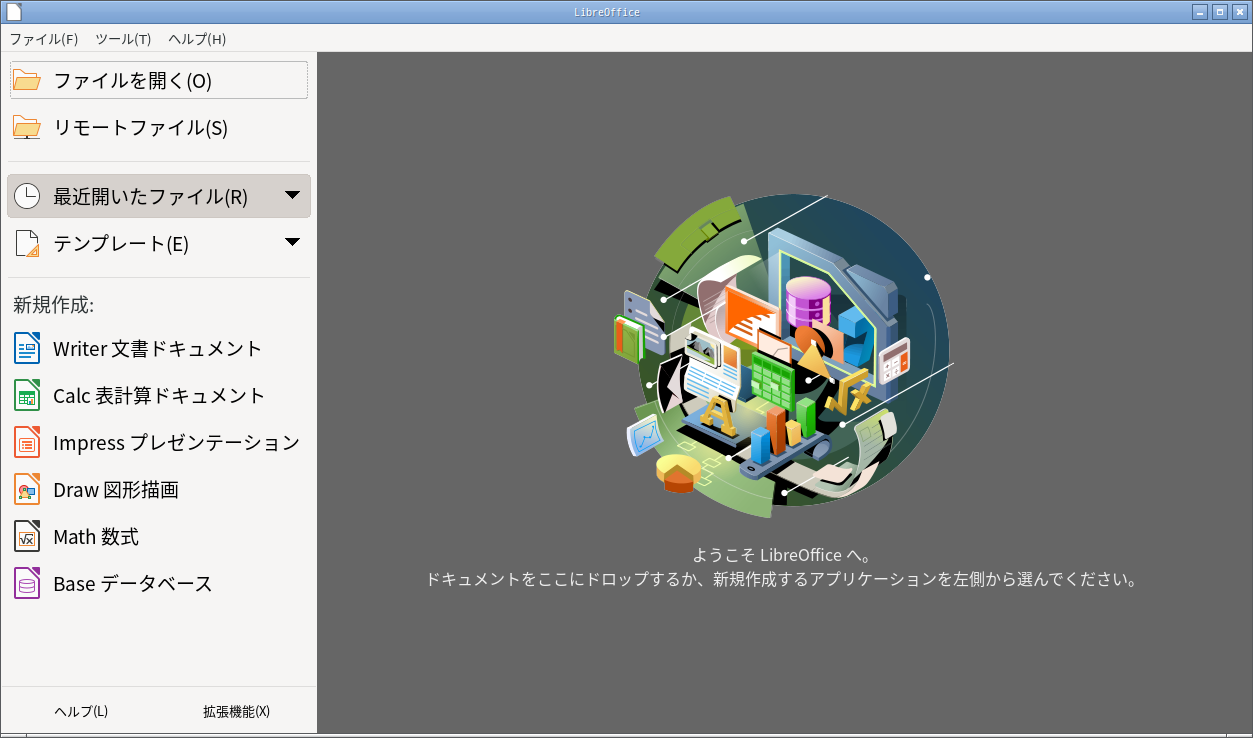The image size is (1253, 738).
Task: Click the Math formula icon
Action: click(x=27, y=536)
